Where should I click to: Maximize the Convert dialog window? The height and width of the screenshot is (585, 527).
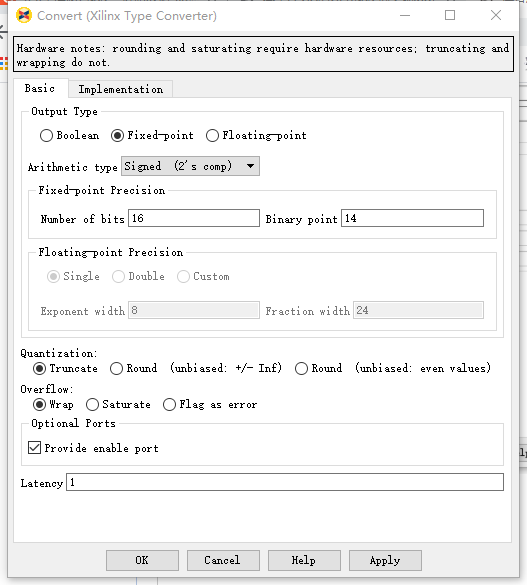(450, 15)
